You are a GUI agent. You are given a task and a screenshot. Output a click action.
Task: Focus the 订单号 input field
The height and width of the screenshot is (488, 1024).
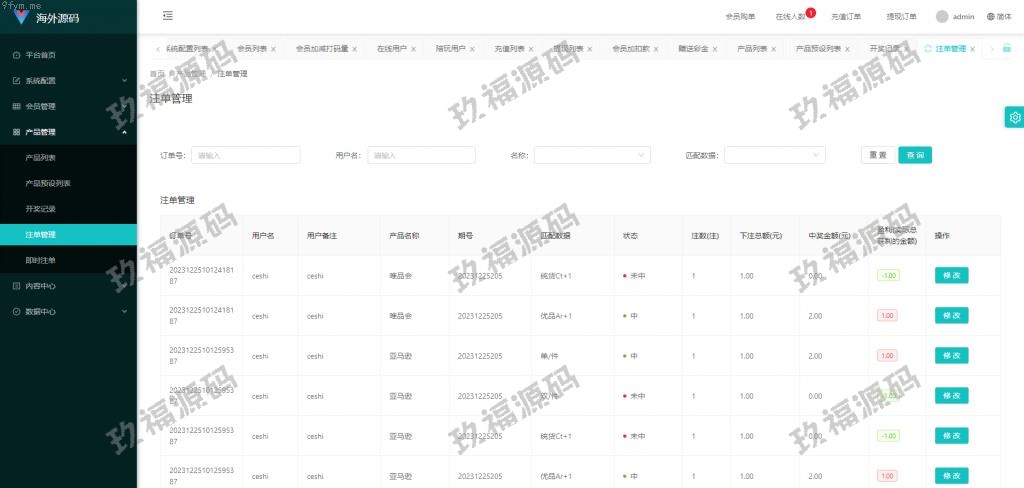246,155
